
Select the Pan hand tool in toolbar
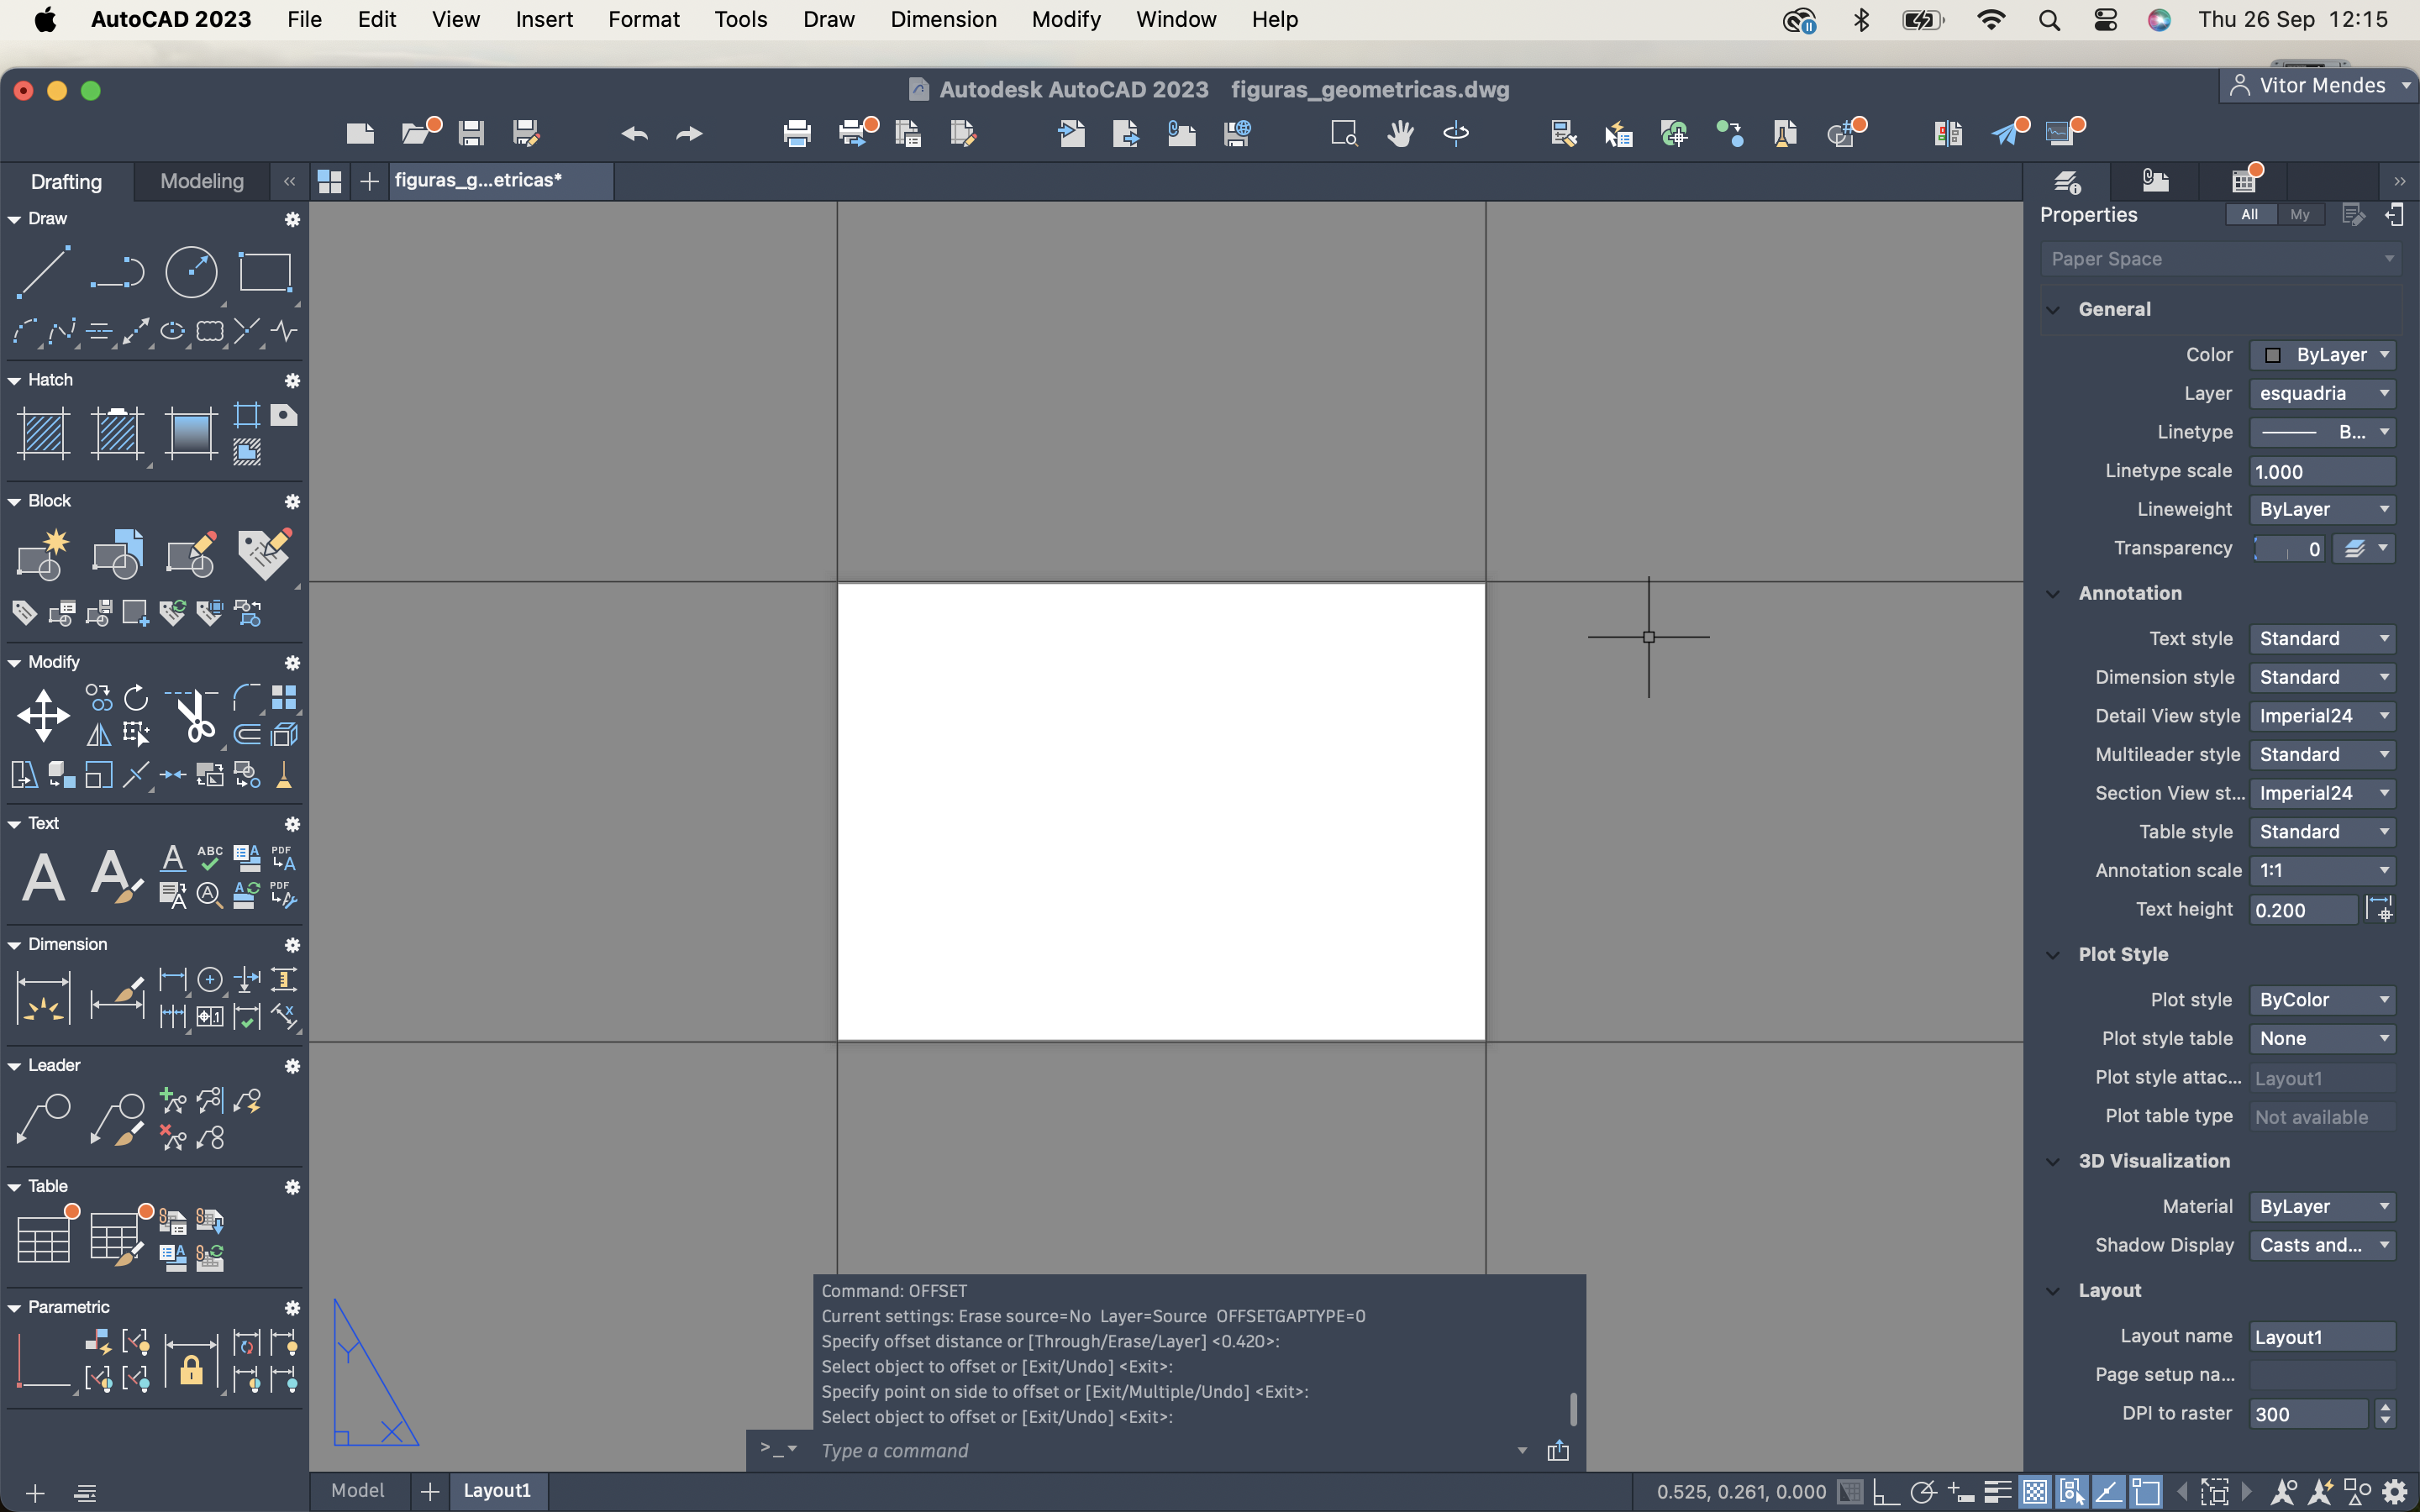tap(1400, 133)
